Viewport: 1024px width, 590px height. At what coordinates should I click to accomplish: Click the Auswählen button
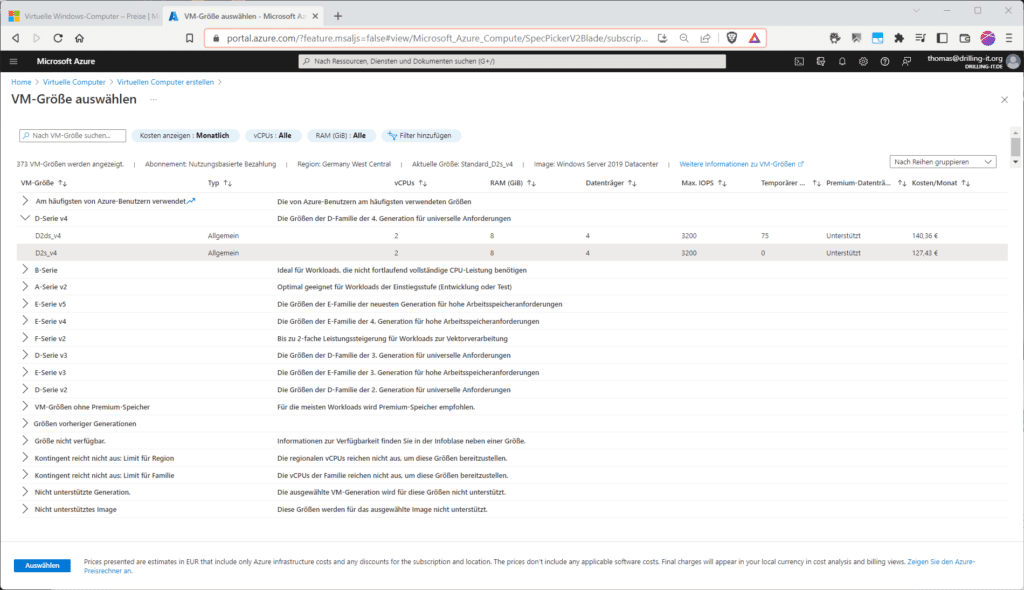coord(42,566)
